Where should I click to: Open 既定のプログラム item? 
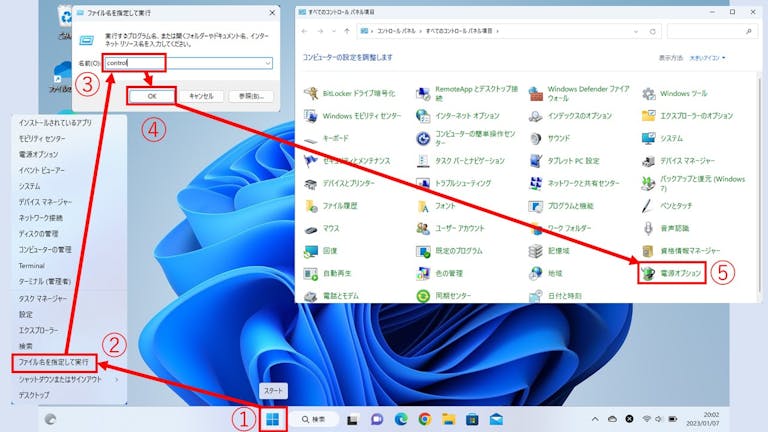(x=449, y=251)
